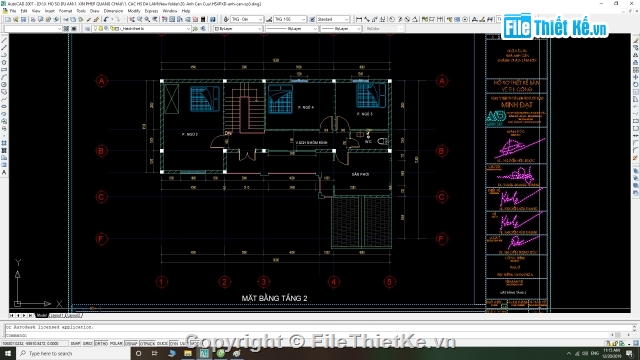This screenshot has width=640, height=360.
Task: Toggle POLAR tracking in status bar
Action: click(x=116, y=343)
